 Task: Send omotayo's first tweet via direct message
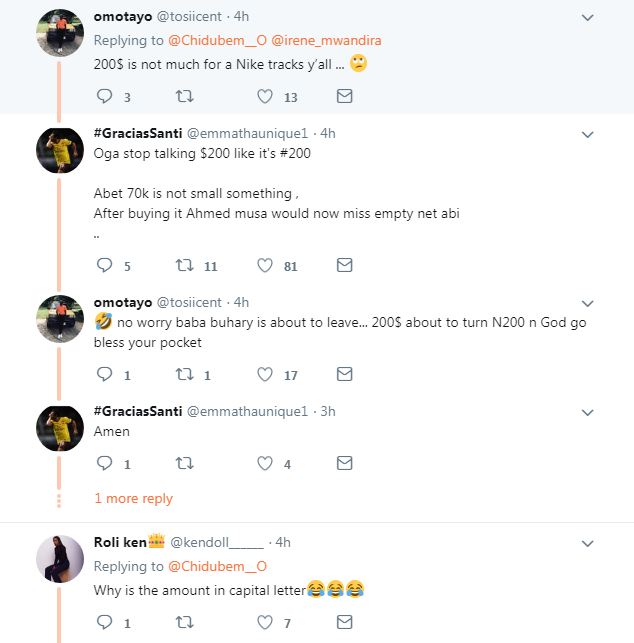344,97
